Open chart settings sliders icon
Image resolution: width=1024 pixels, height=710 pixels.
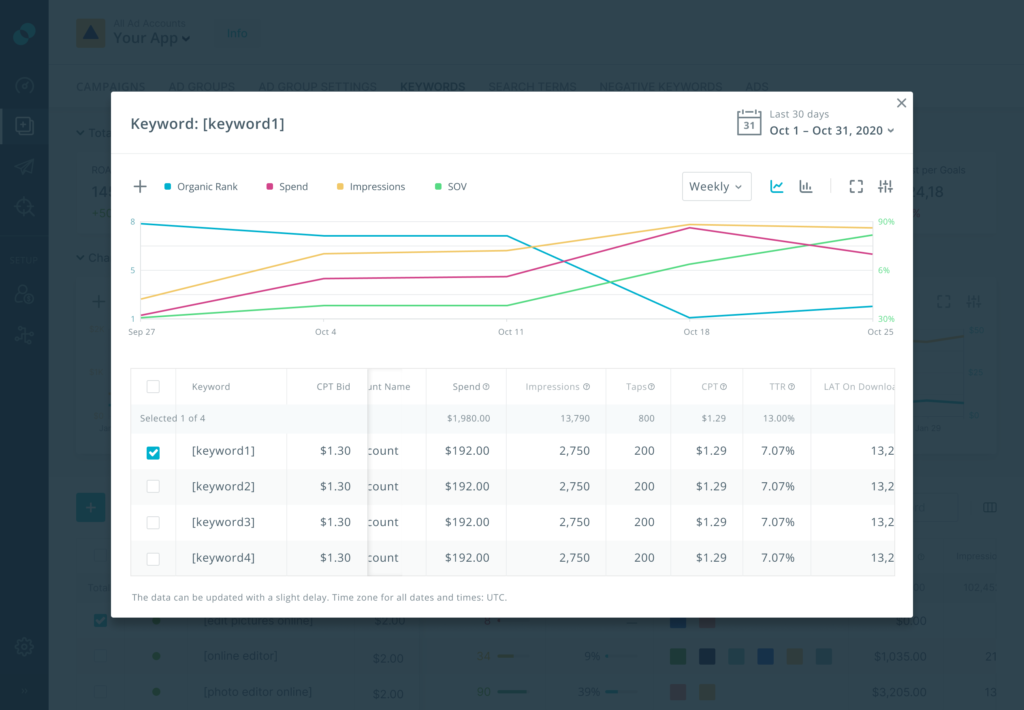click(x=884, y=186)
